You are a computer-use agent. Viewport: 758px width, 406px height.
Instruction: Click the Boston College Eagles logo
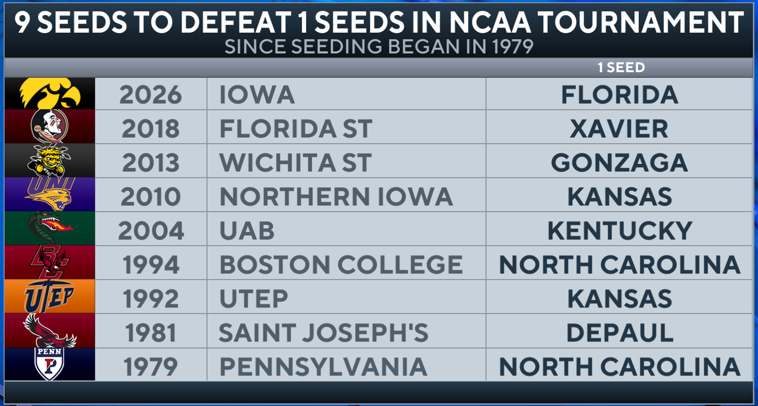coord(53,264)
